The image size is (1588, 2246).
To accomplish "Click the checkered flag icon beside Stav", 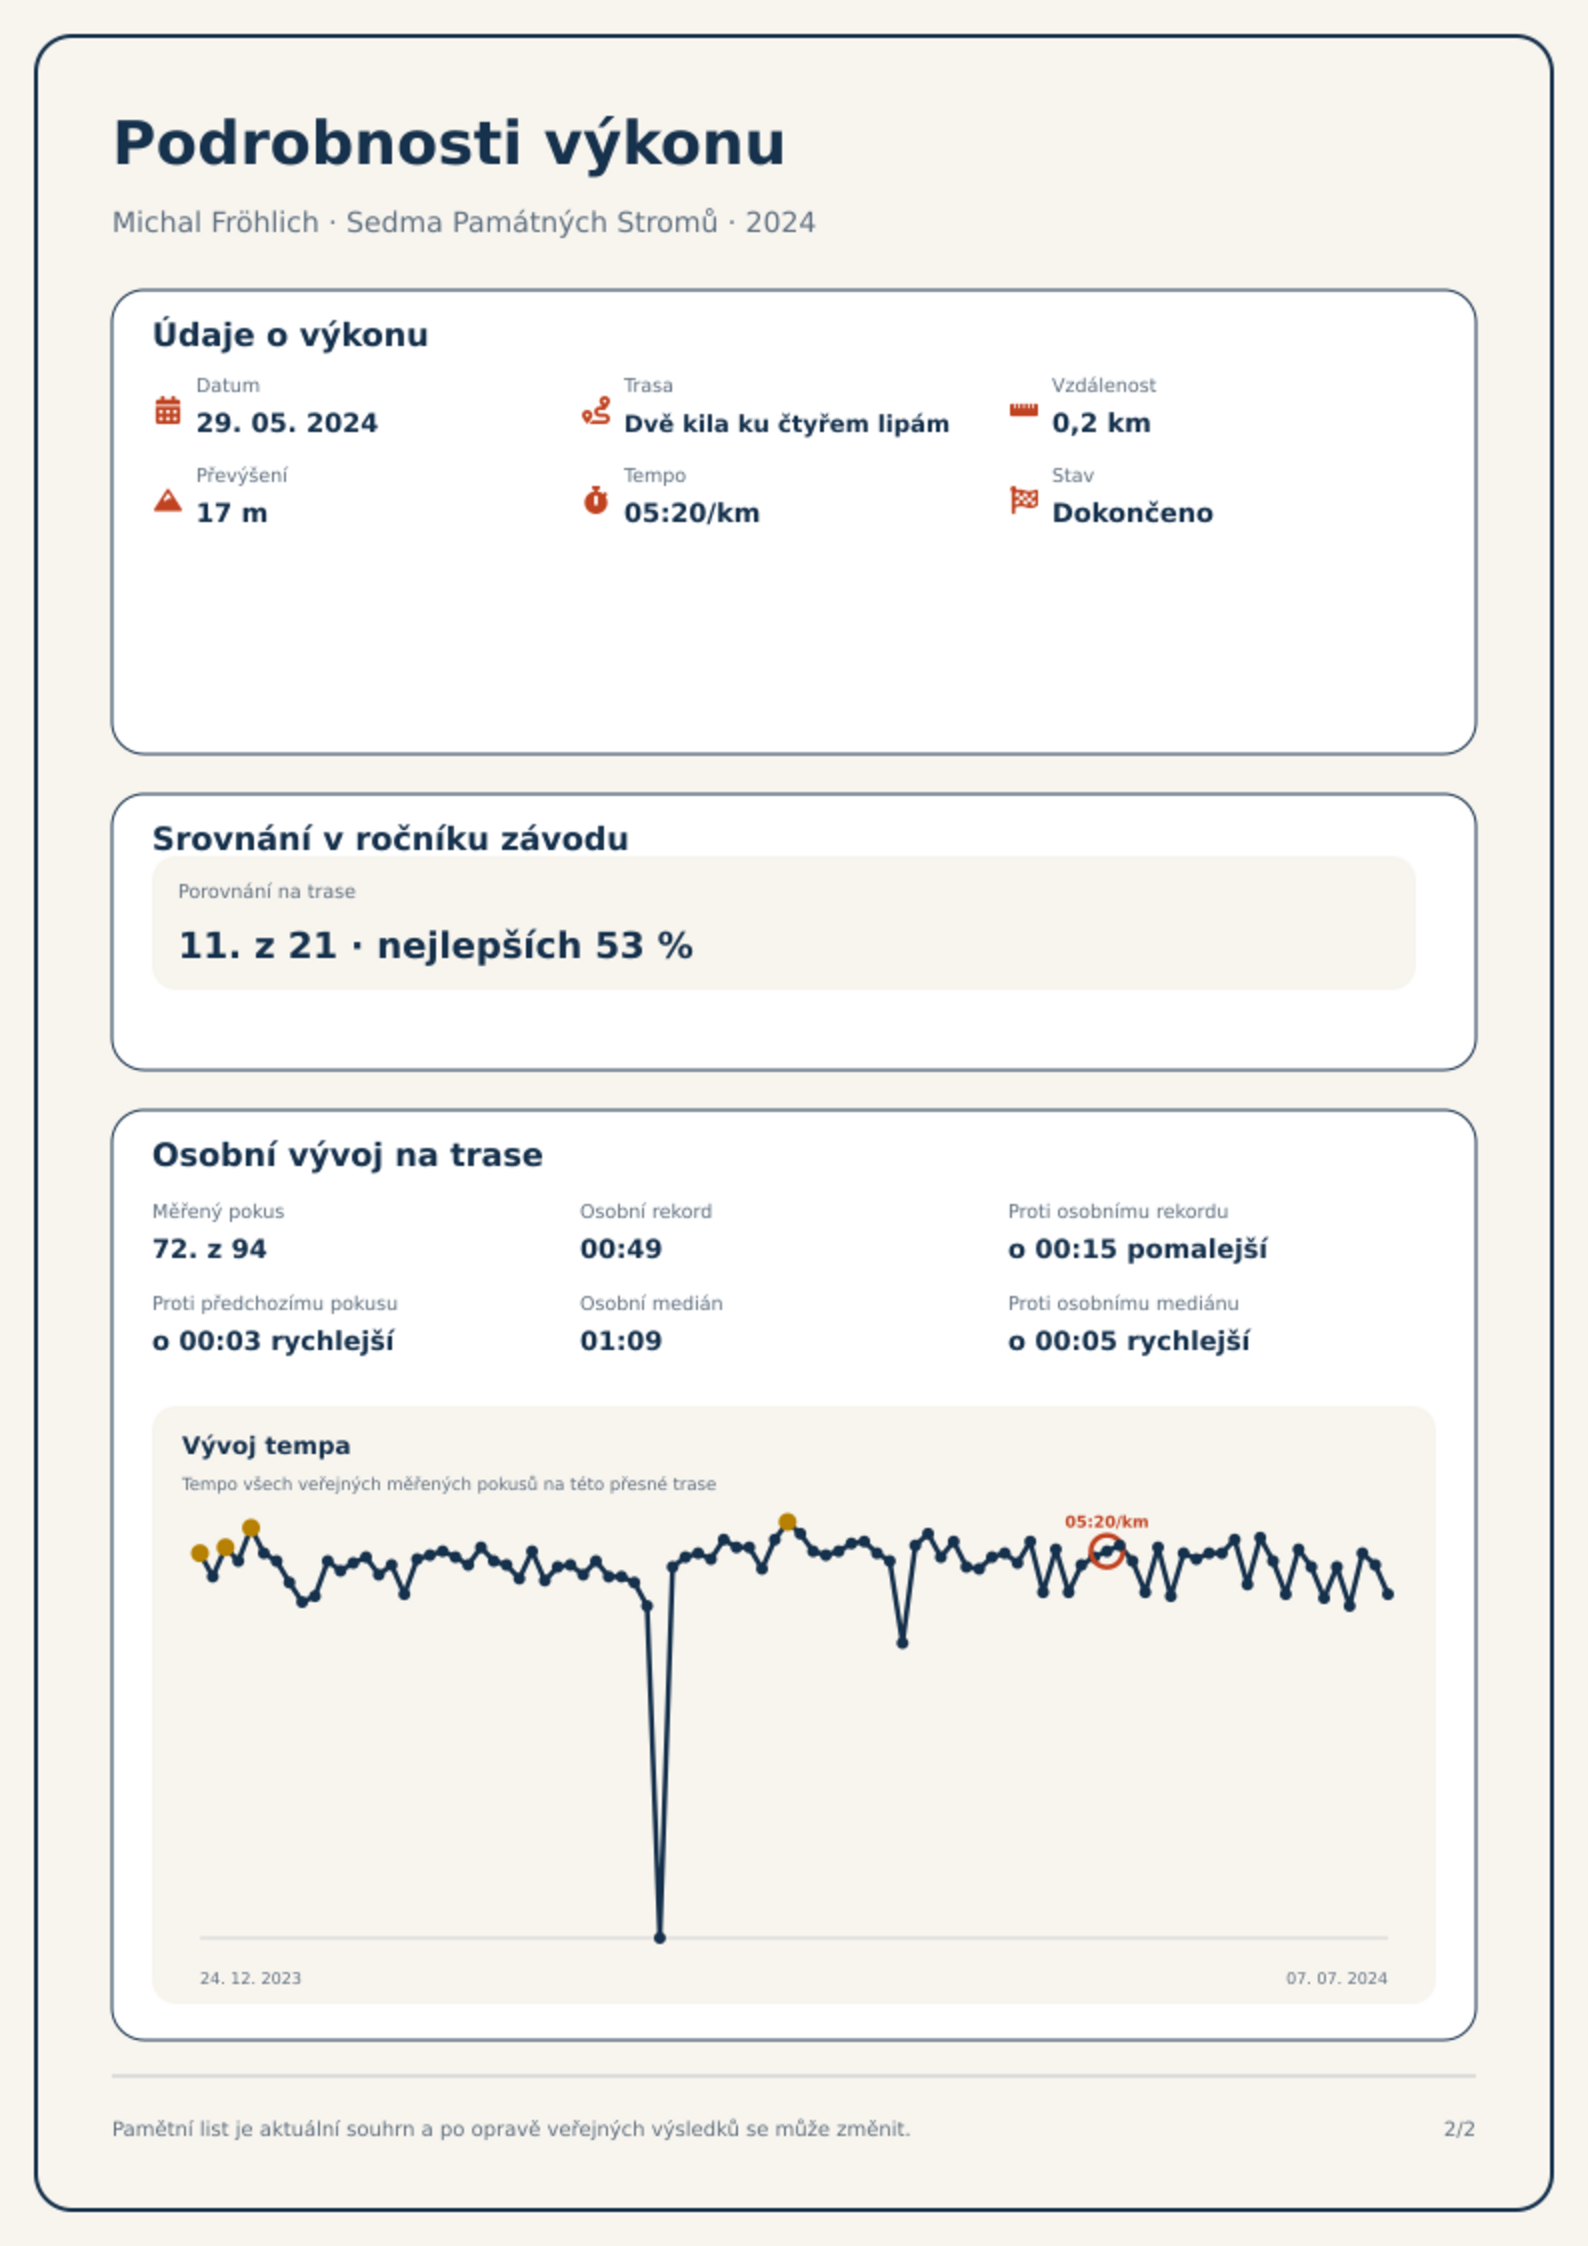I will [1023, 499].
